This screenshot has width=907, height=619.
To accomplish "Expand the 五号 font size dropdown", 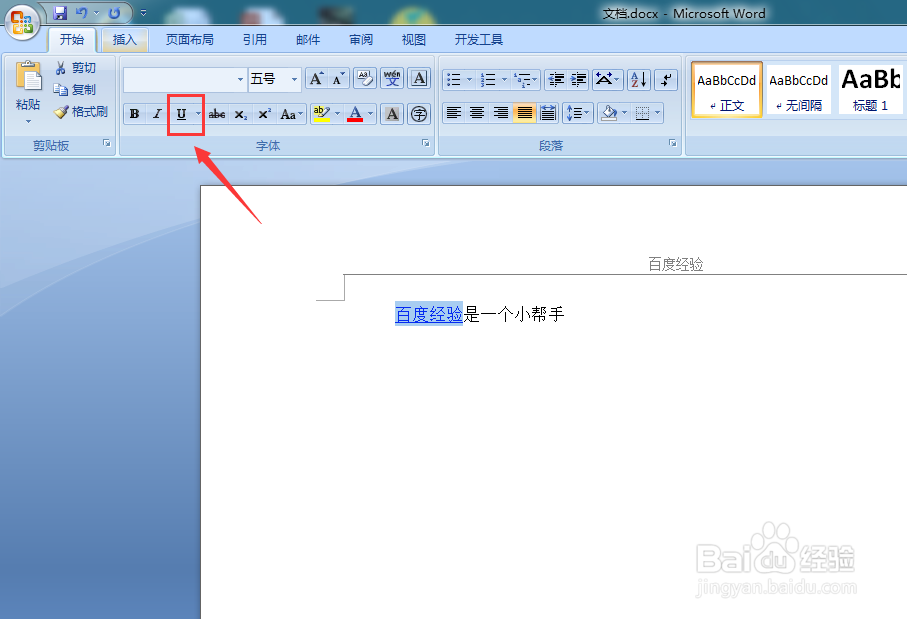I will [x=294, y=79].
